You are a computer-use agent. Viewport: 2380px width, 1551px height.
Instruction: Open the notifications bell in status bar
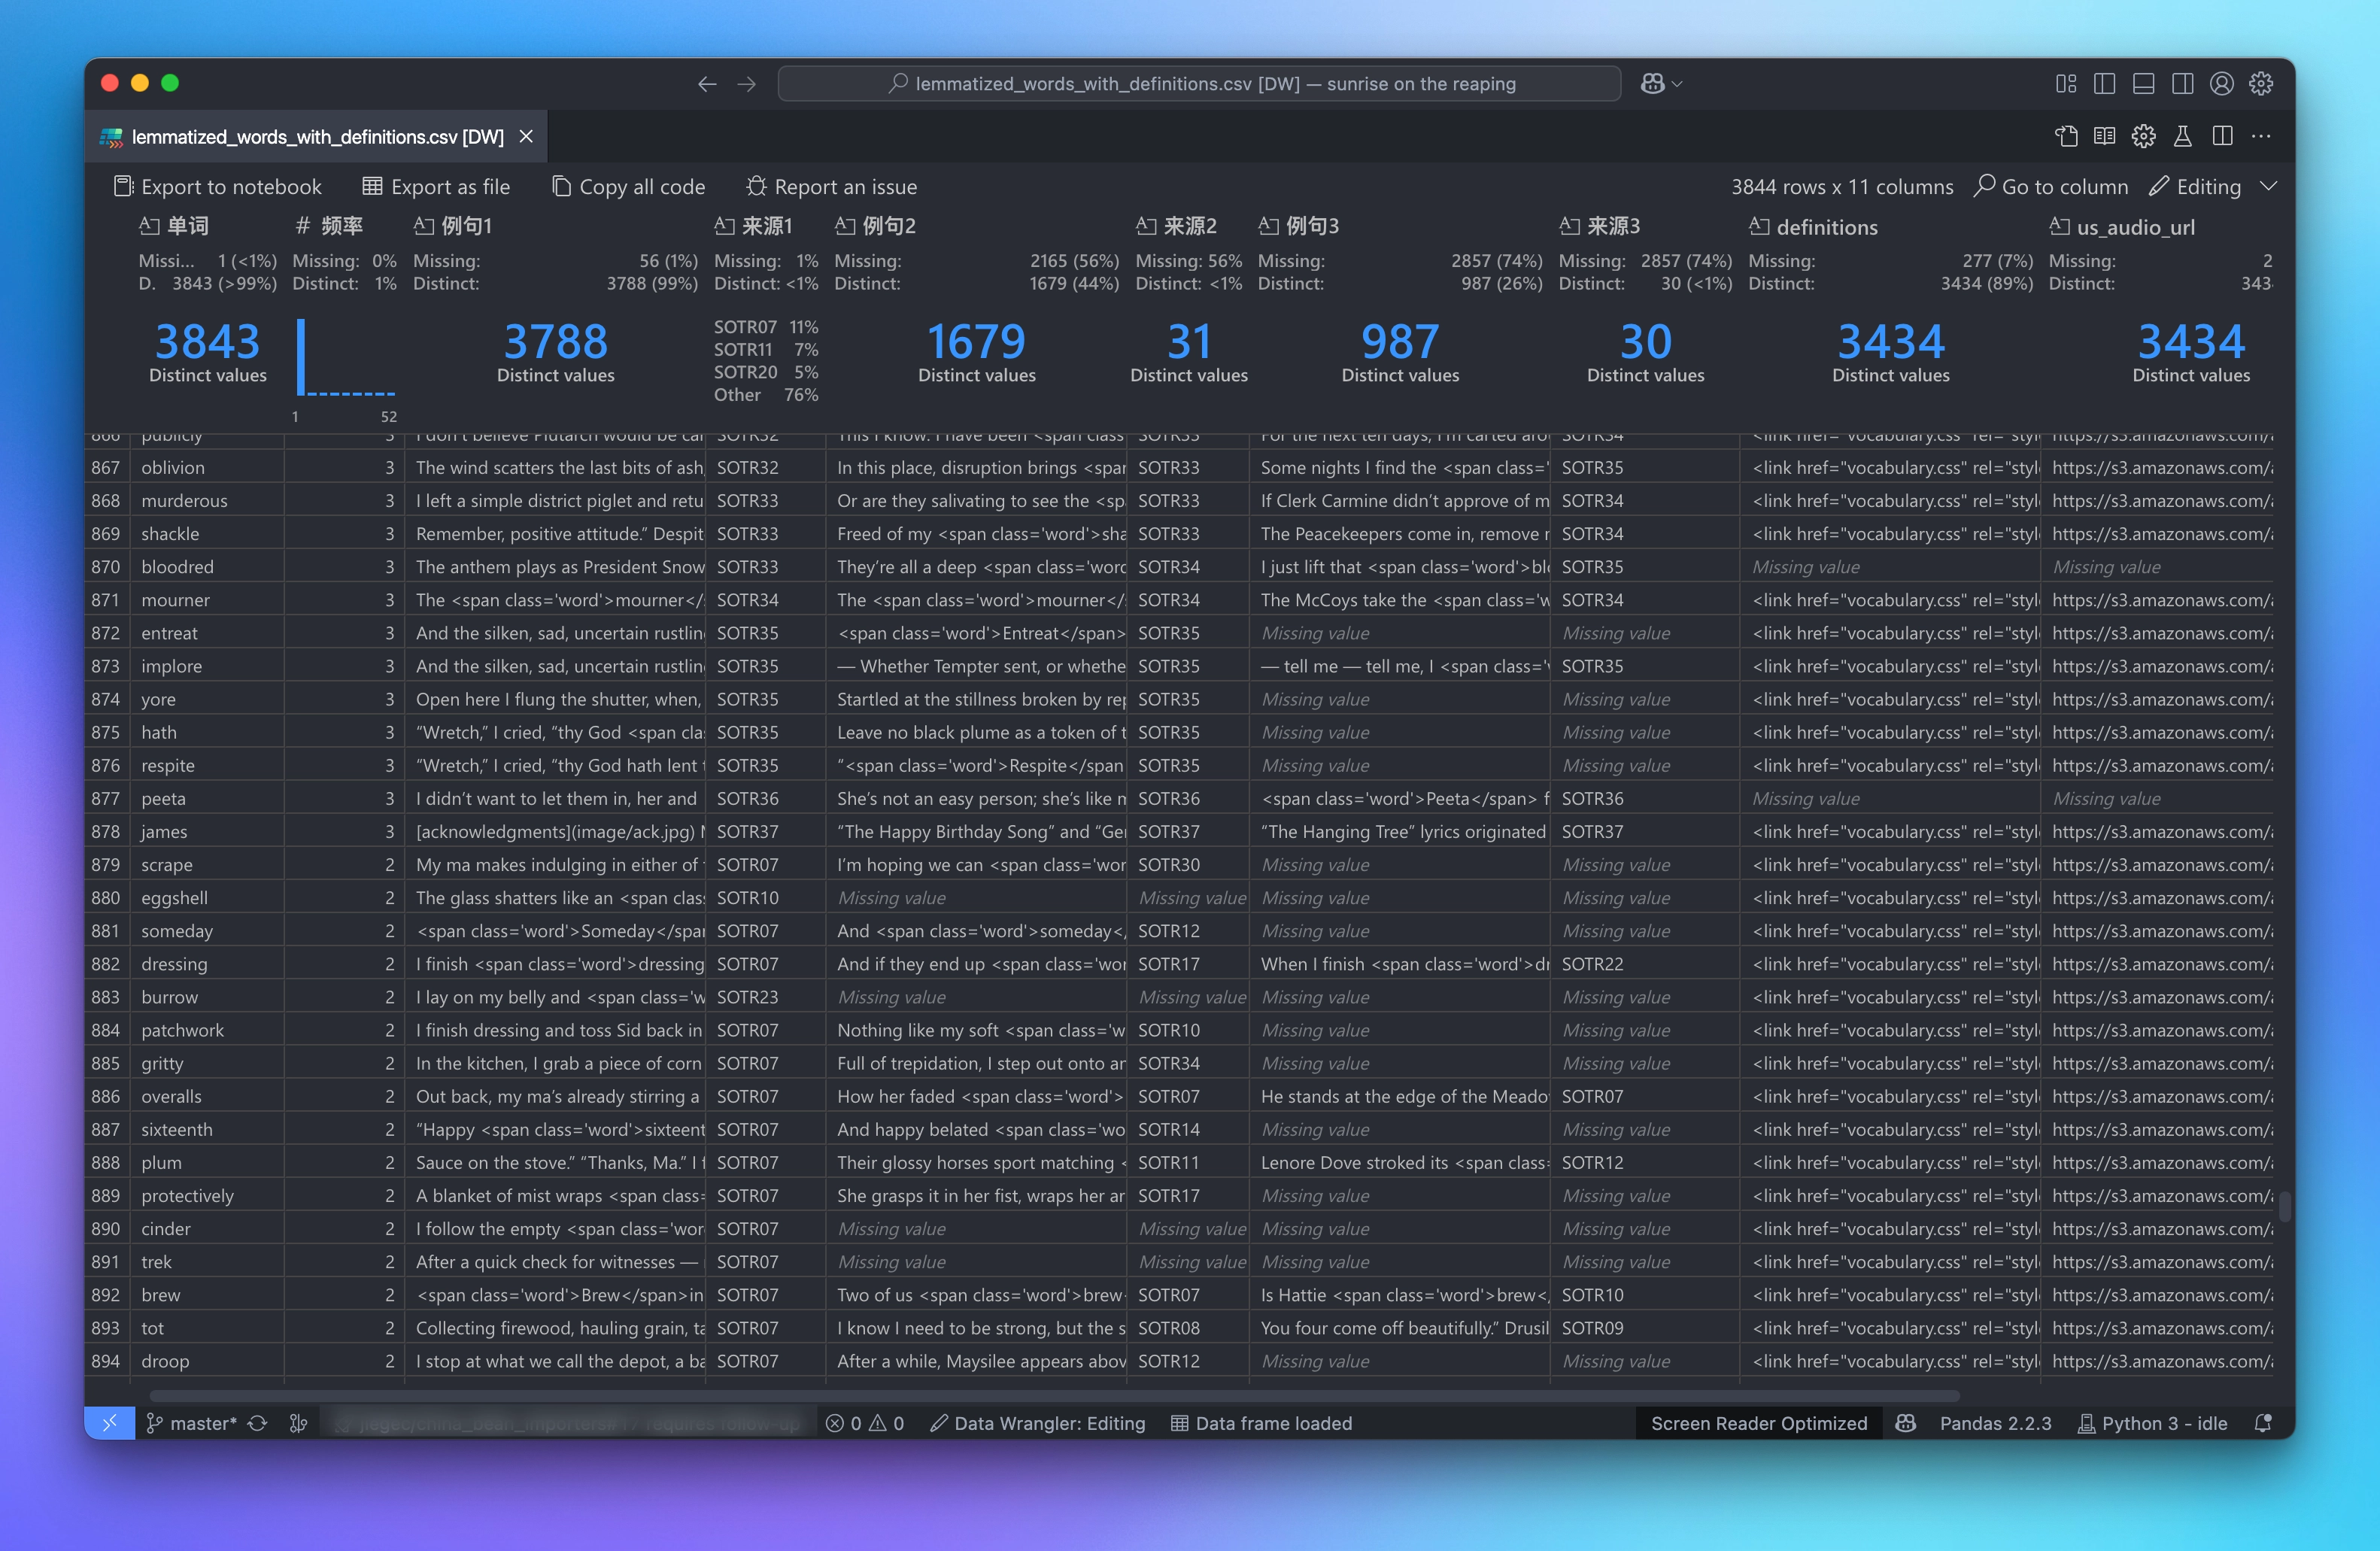(x=2263, y=1423)
